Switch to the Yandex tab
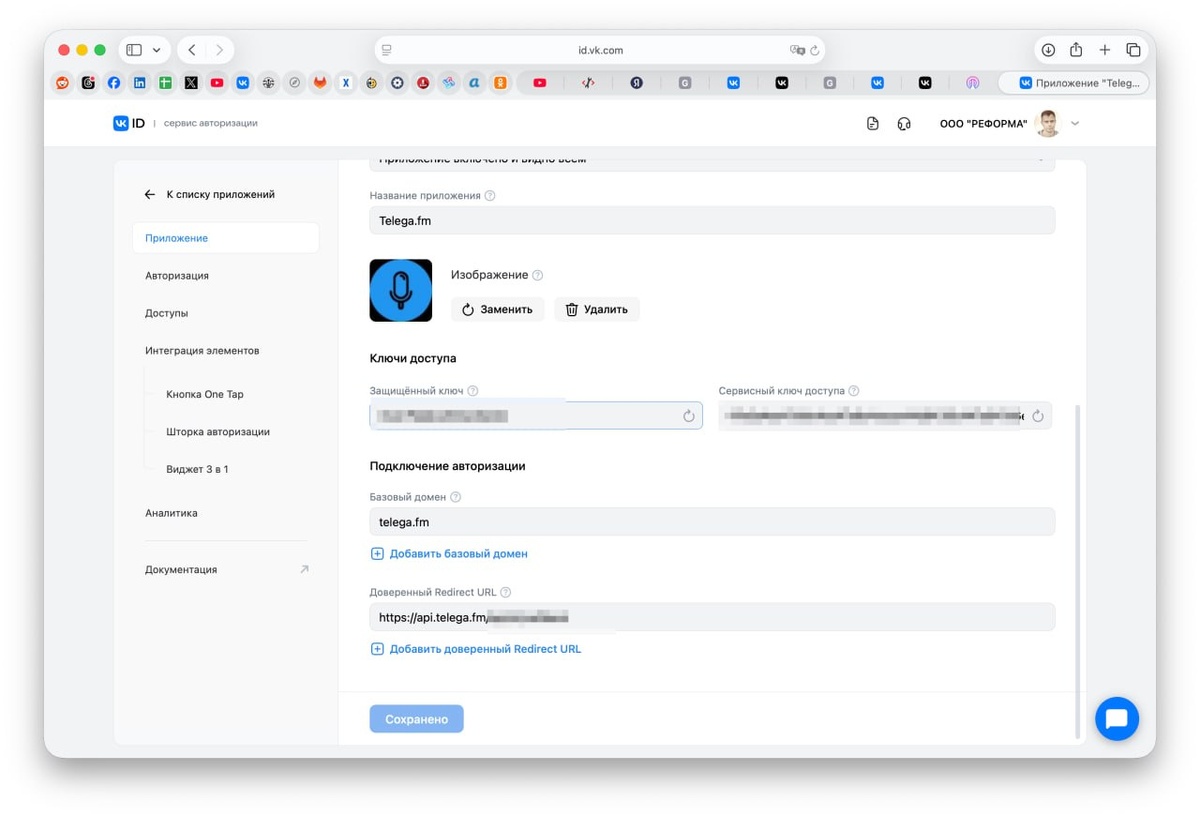 coord(636,83)
